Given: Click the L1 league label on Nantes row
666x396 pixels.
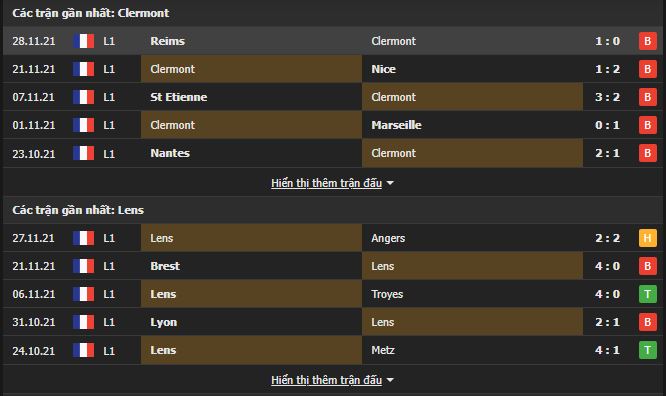Looking at the screenshot, I should [x=109, y=153].
